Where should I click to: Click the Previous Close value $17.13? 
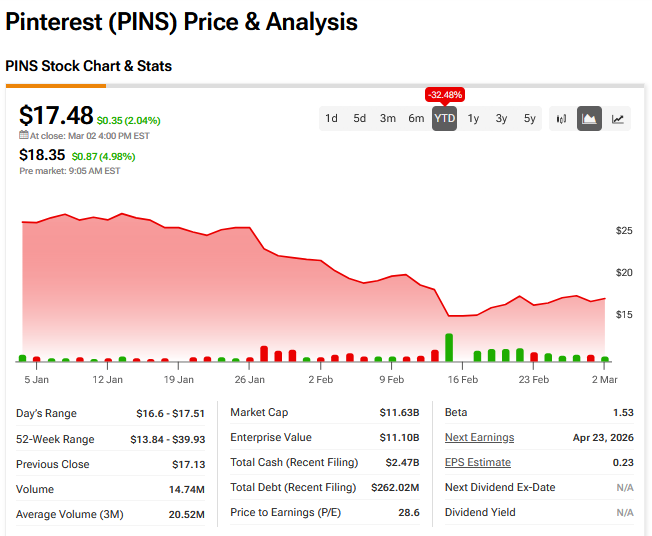point(189,464)
